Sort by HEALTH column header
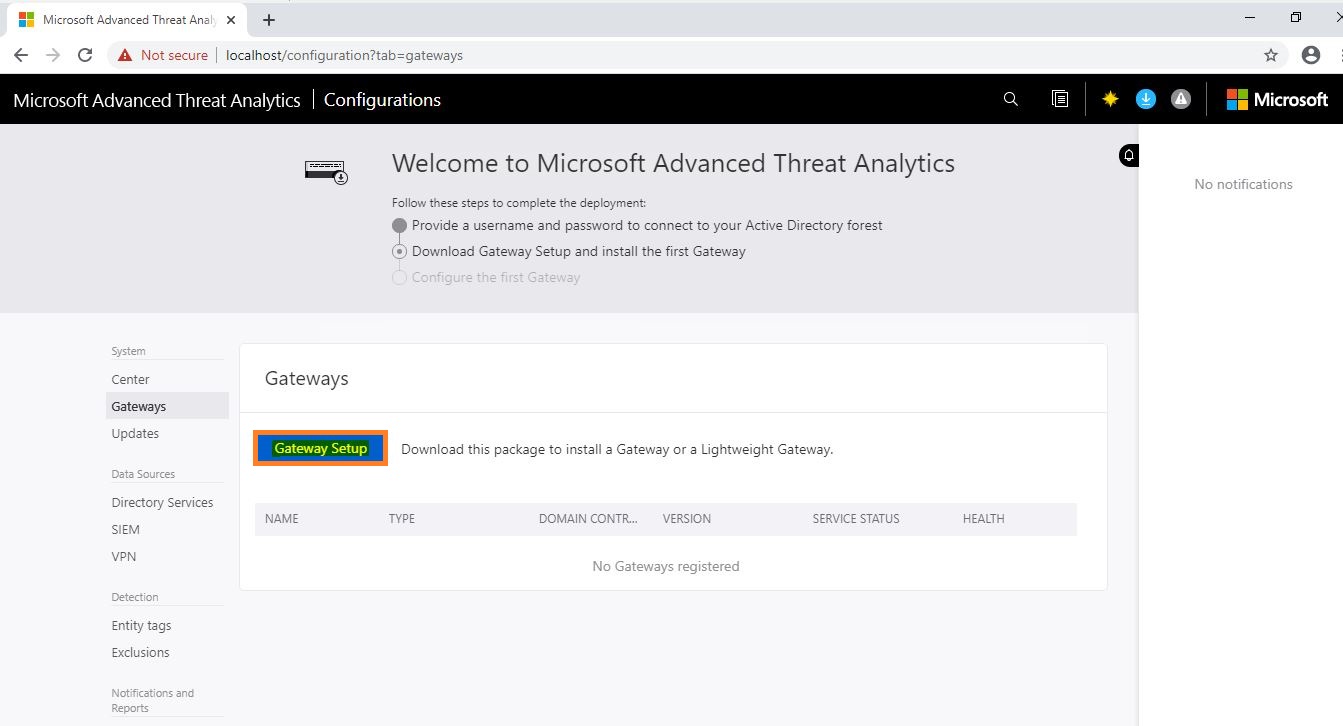The width and height of the screenshot is (1343, 726). pyautogui.click(x=984, y=519)
